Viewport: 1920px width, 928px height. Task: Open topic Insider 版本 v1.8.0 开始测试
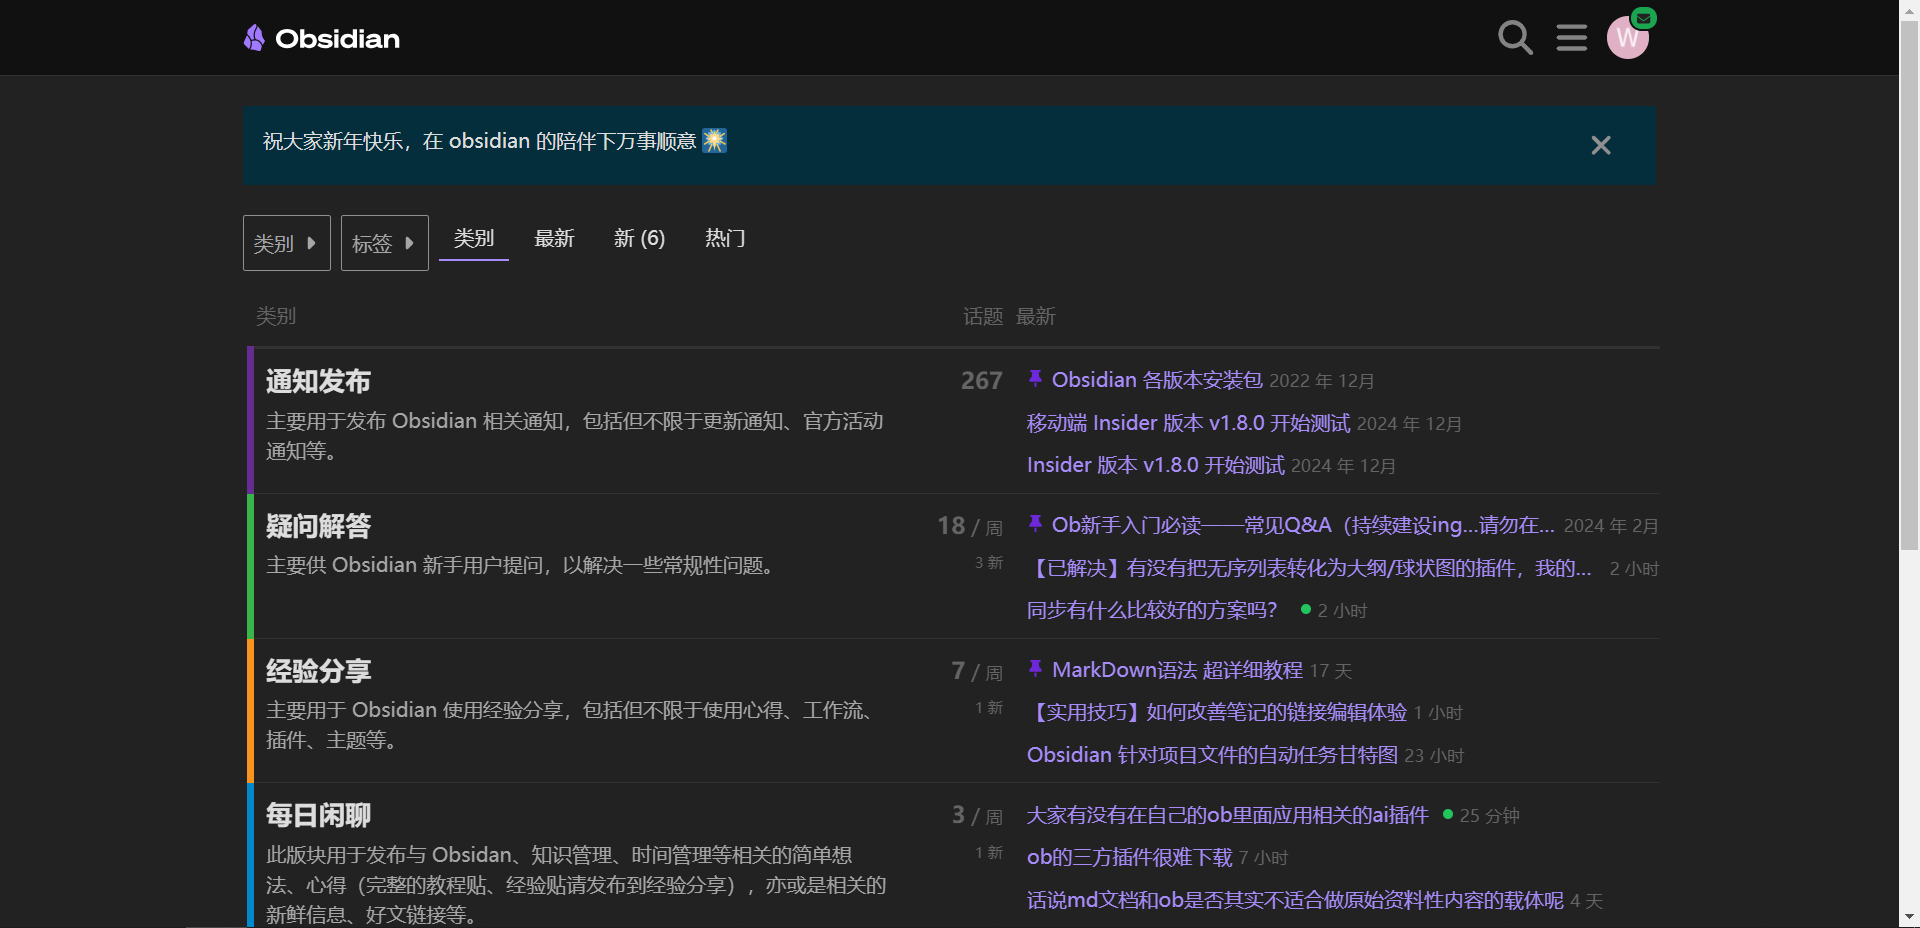(1155, 465)
